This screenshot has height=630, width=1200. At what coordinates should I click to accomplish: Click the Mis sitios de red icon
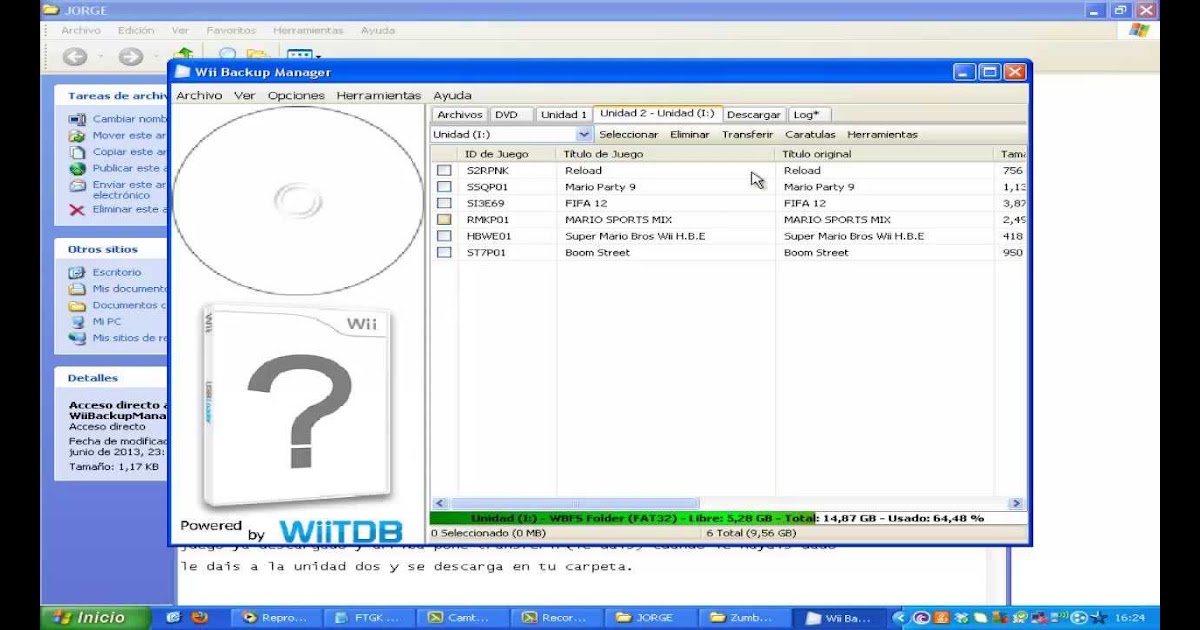77,338
